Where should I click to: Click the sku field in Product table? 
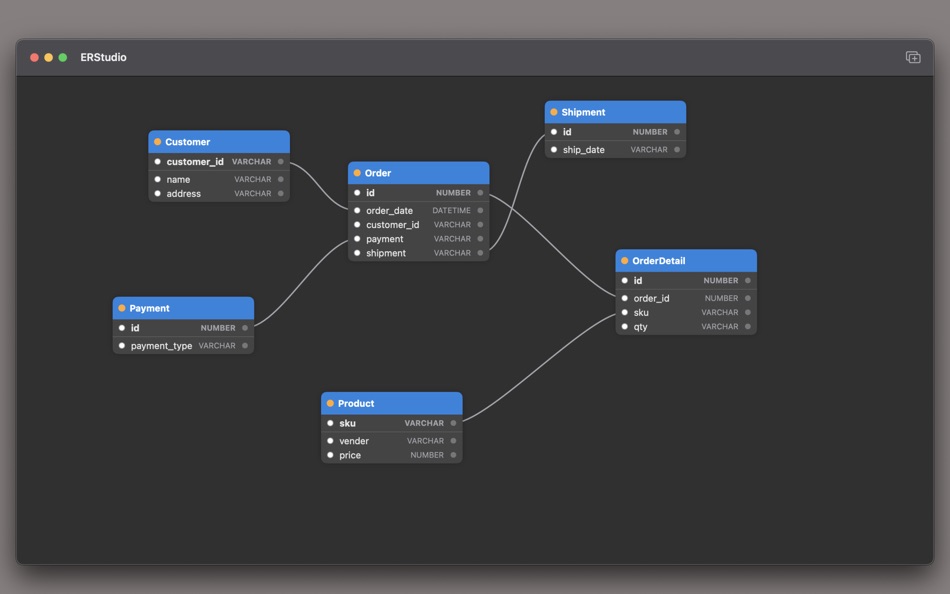(x=345, y=422)
